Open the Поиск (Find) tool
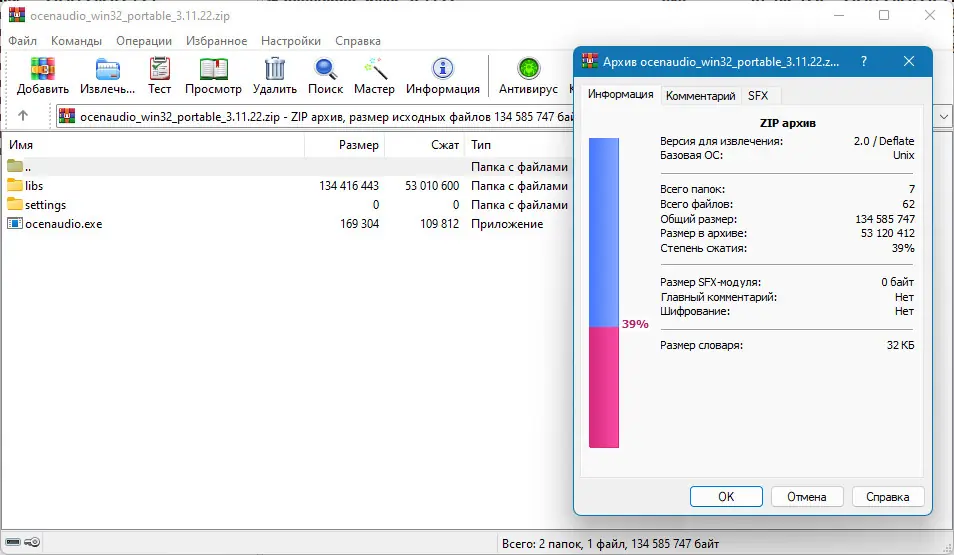This screenshot has height=555, width=954. (x=326, y=69)
